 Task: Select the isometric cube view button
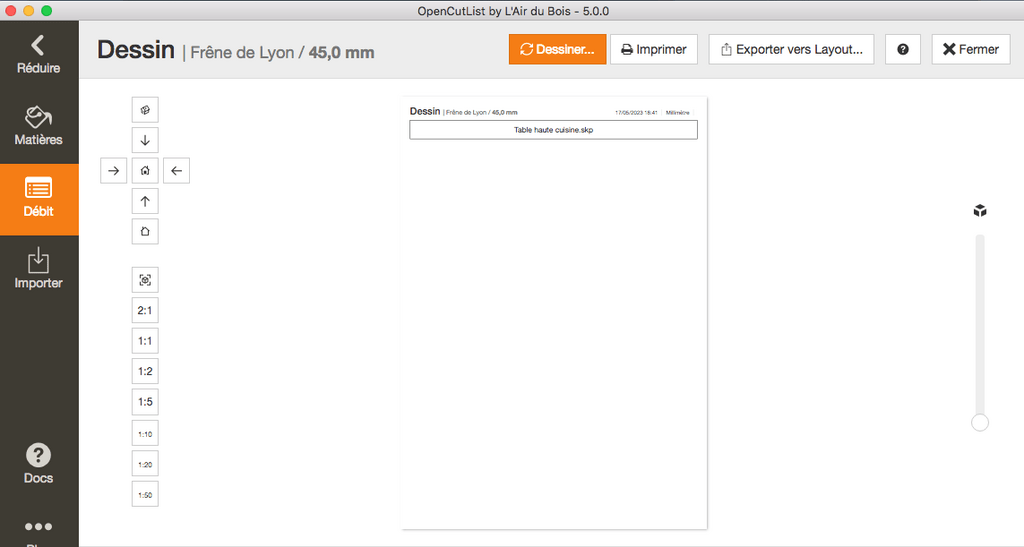145,110
